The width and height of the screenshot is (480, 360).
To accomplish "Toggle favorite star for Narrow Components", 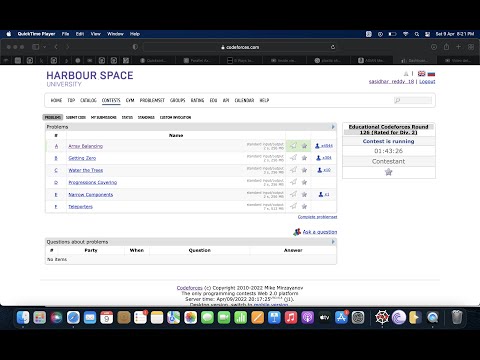I will 304,194.
